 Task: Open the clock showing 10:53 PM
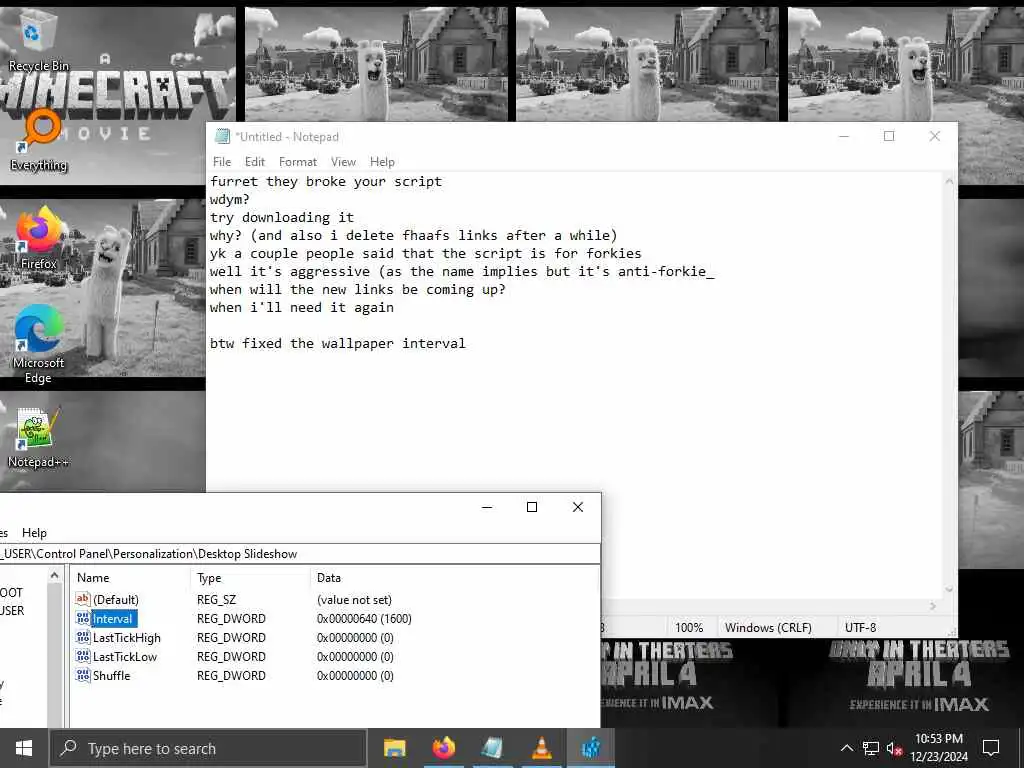tap(938, 748)
